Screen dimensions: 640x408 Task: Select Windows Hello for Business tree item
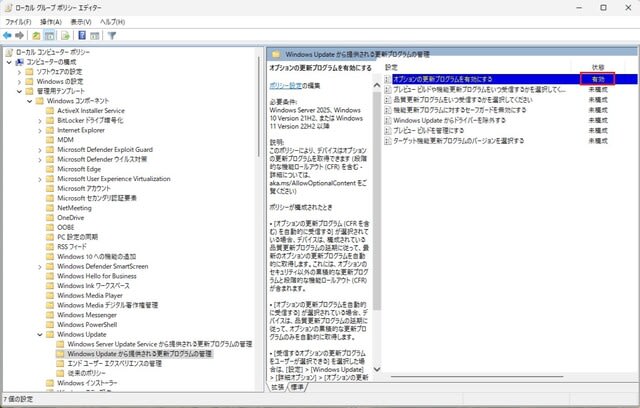97,276
